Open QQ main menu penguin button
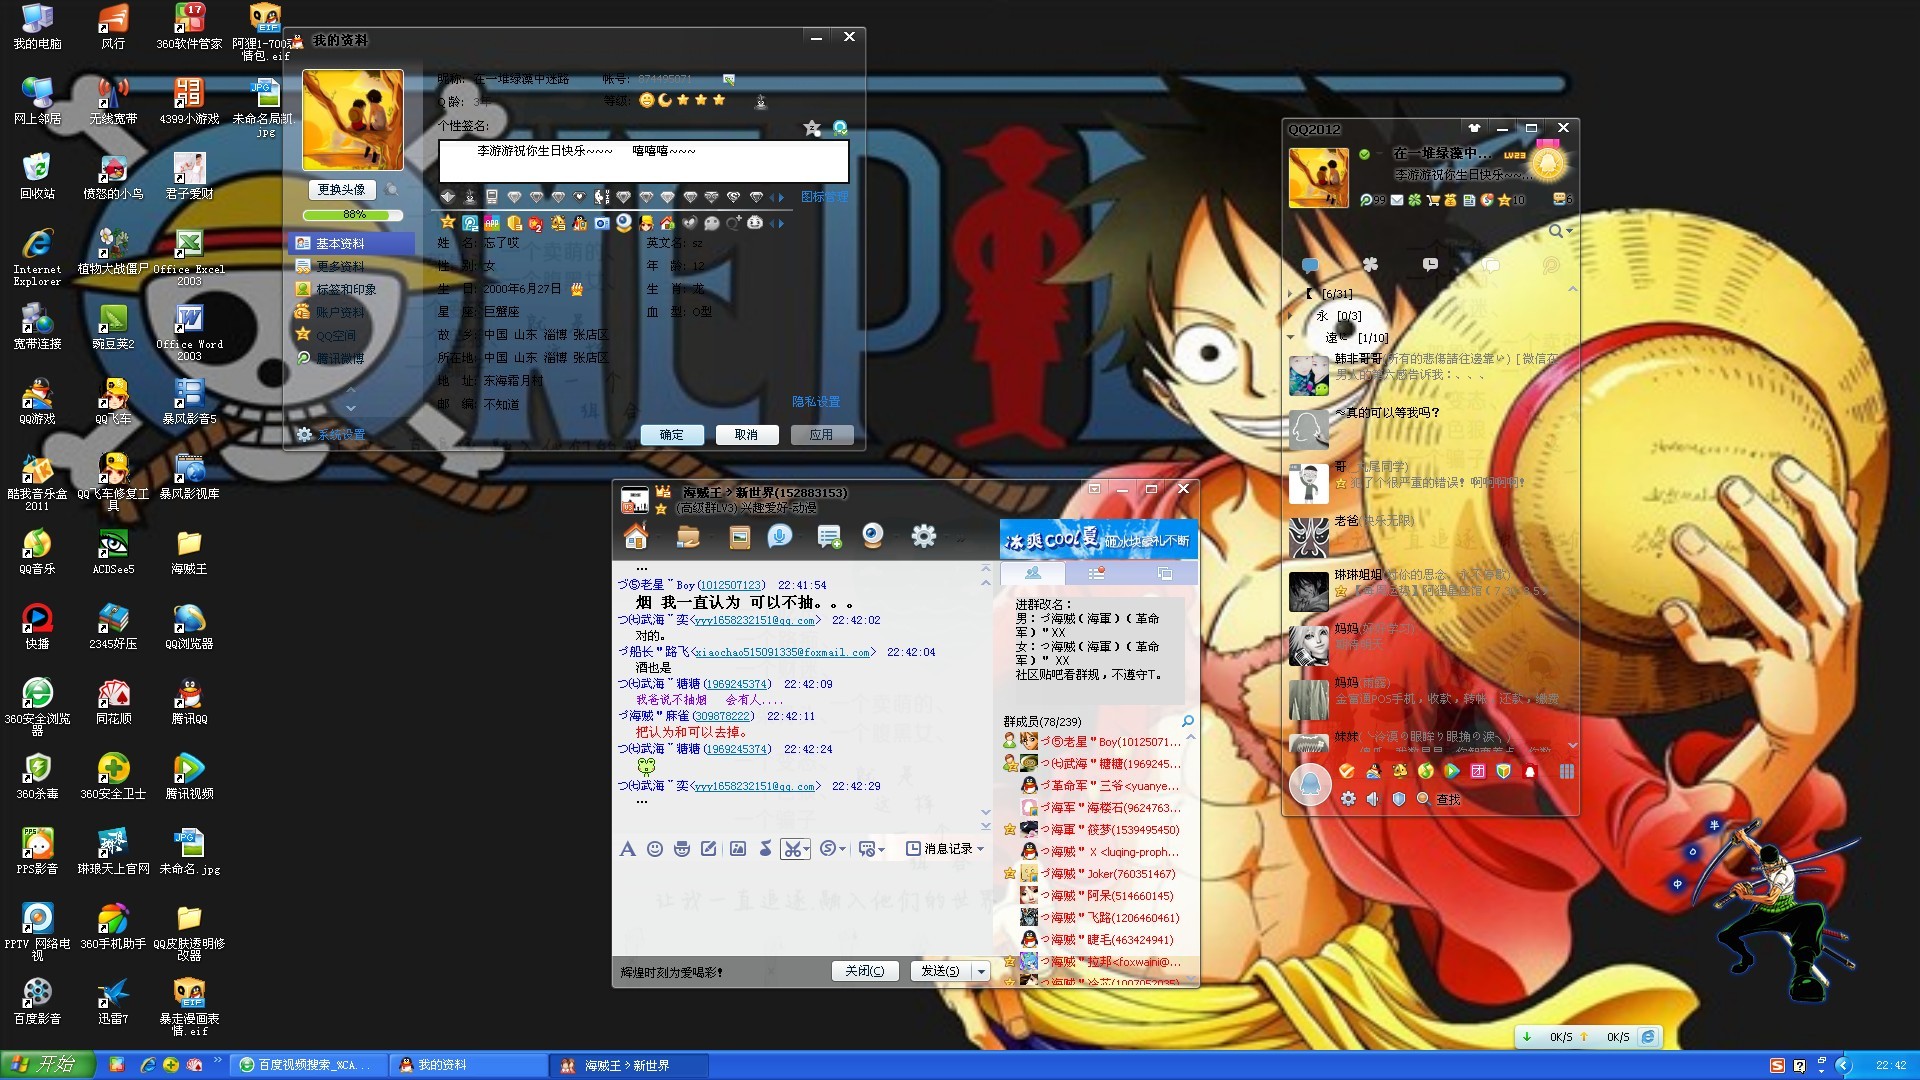Screen dimensions: 1920x1080 coord(1309,784)
